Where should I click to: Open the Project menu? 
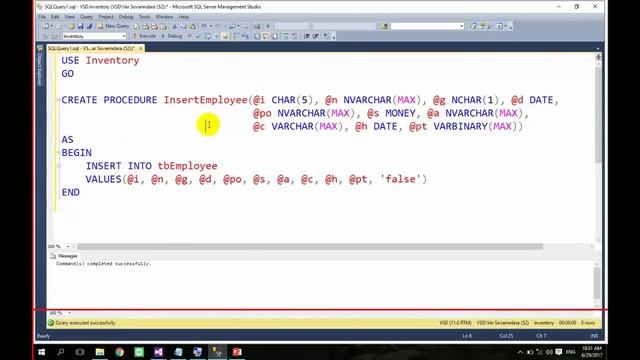click(x=106, y=17)
